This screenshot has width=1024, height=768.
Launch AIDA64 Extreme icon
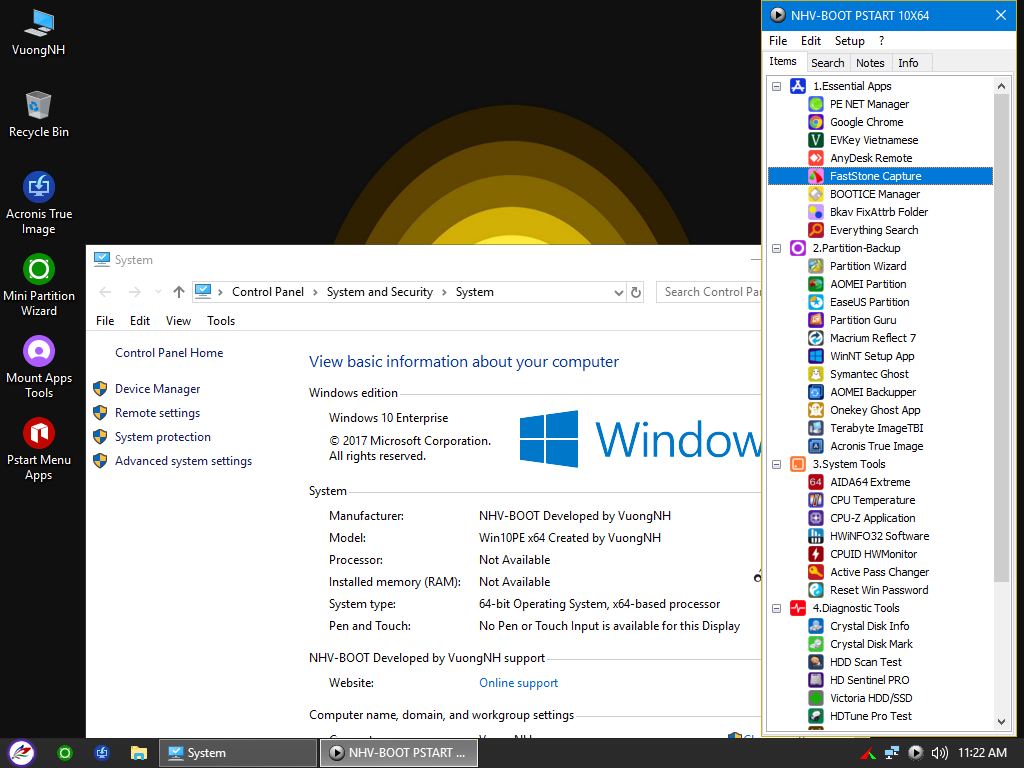(x=816, y=482)
